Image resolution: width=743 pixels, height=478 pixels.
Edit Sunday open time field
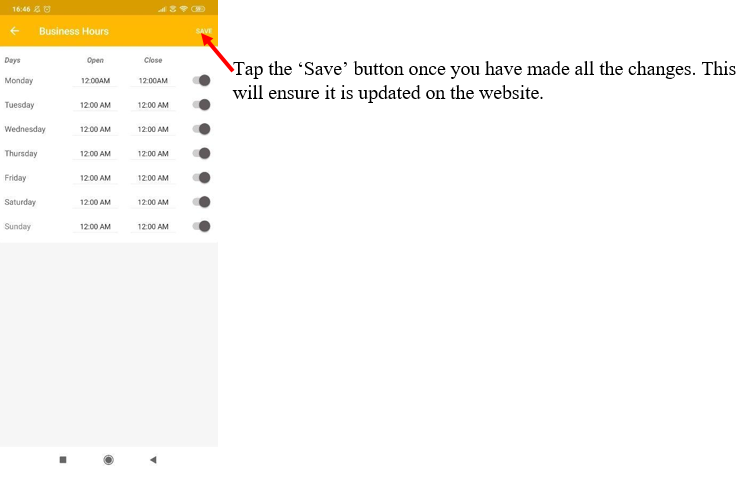[x=95, y=226]
